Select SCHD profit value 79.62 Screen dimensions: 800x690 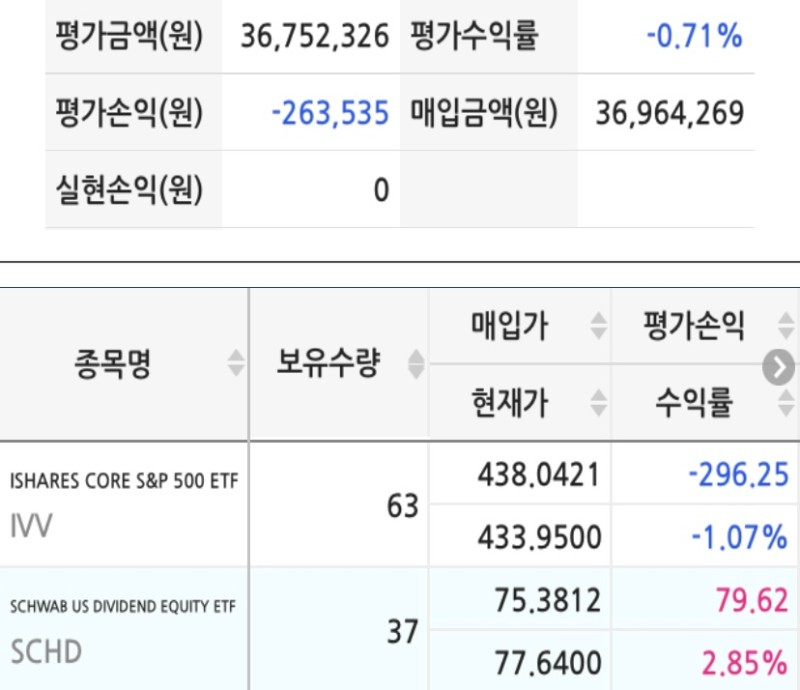[x=752, y=600]
